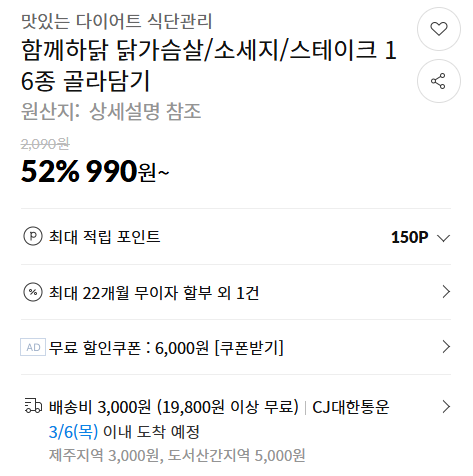
Task: Click CJ대한통운 courier name
Action: click(351, 407)
